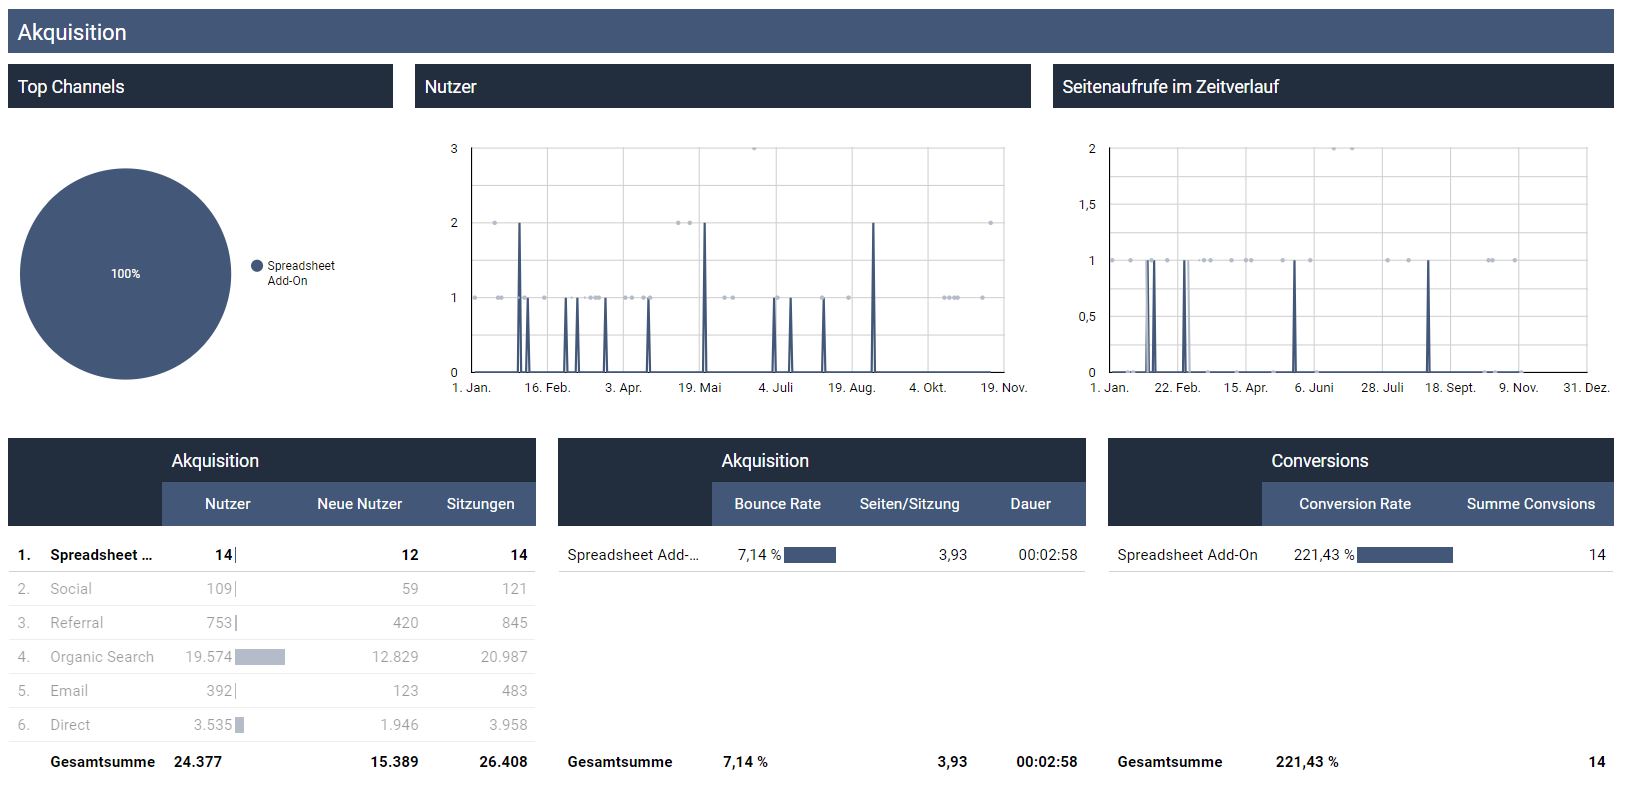This screenshot has width=1625, height=785.
Task: Click the 7,14 % bounce rate bar
Action: (x=810, y=555)
